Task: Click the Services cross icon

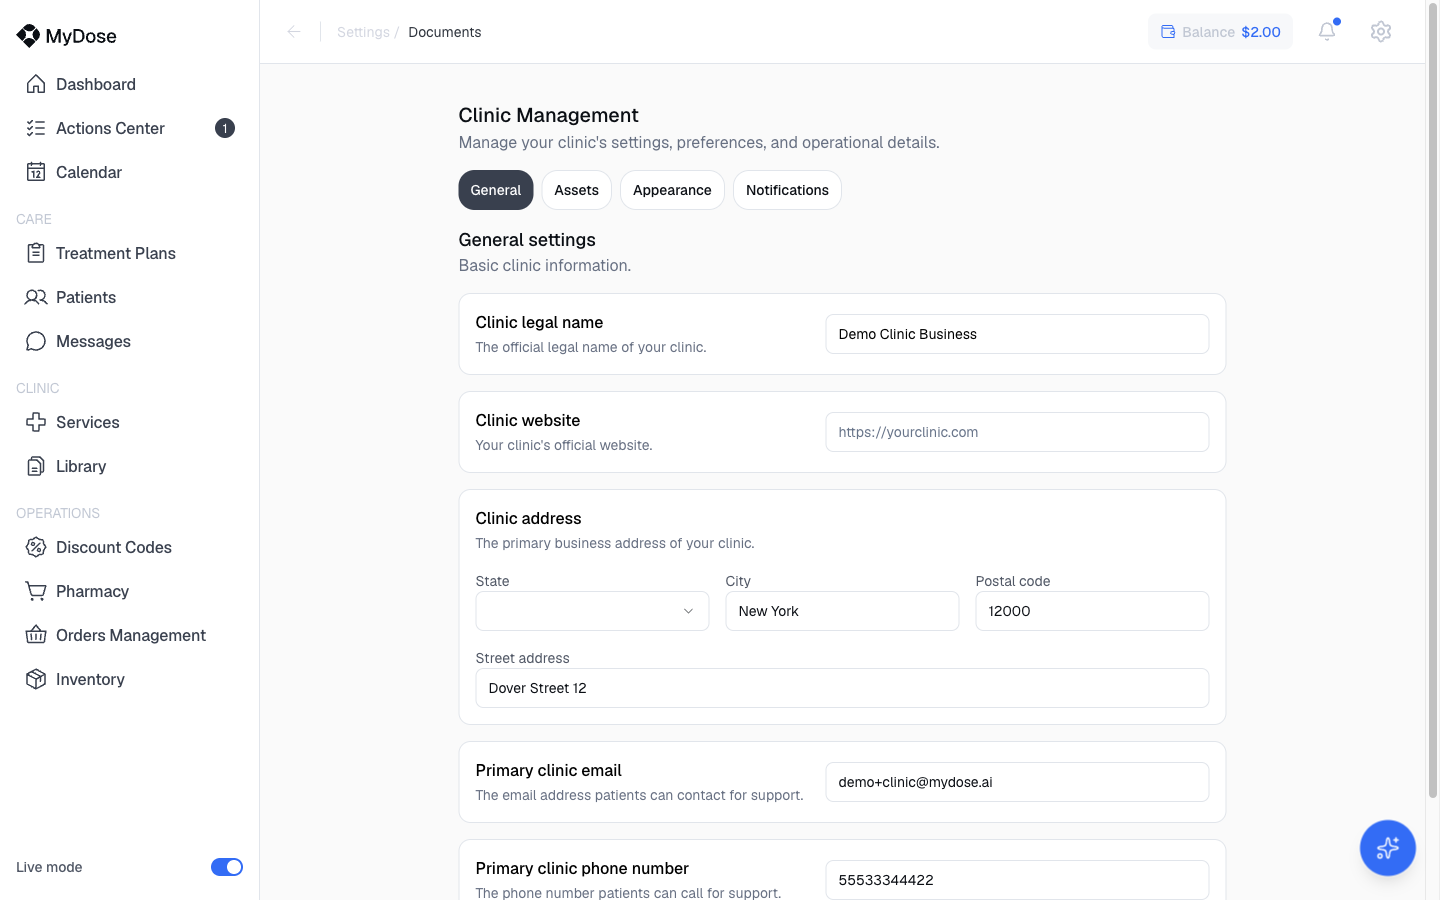Action: pos(36,422)
